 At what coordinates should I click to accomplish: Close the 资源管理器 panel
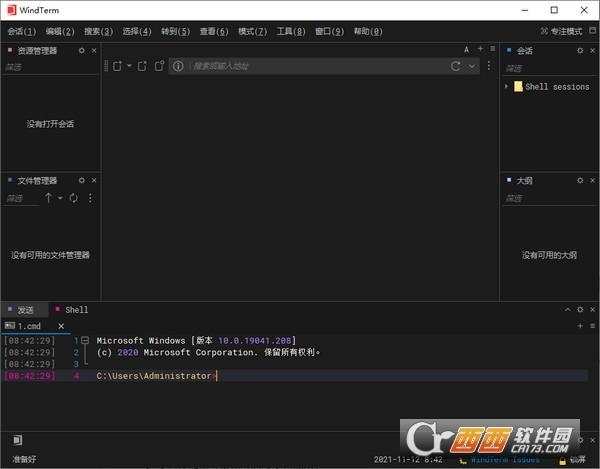94,50
